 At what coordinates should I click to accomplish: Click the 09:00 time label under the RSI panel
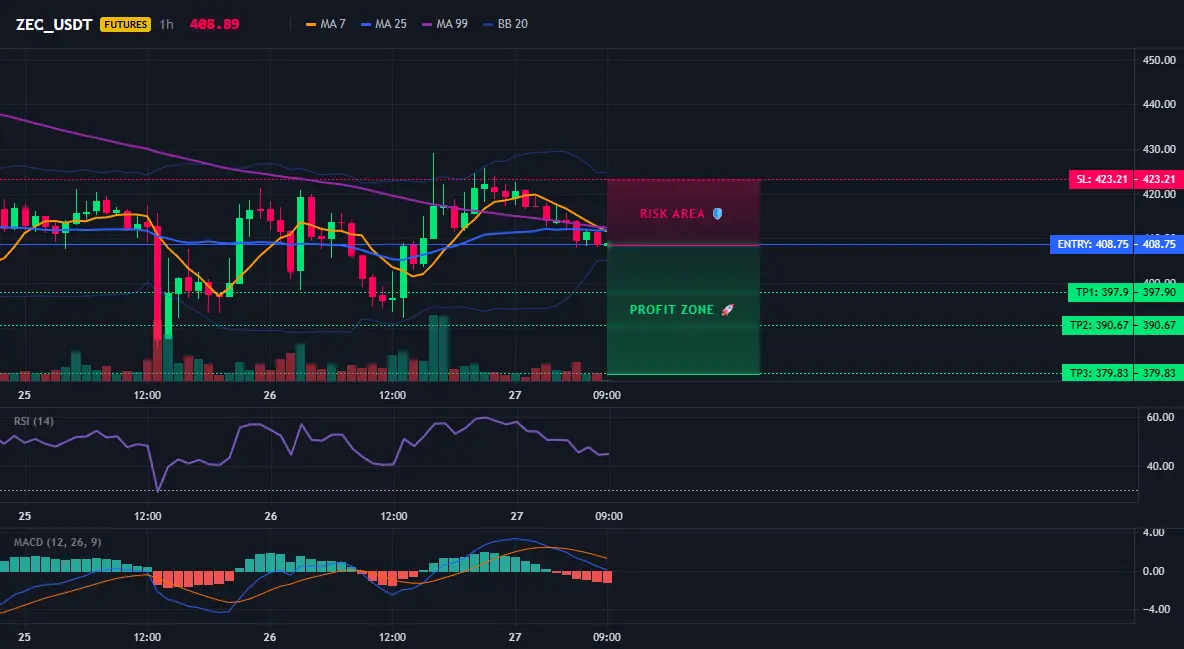click(609, 516)
